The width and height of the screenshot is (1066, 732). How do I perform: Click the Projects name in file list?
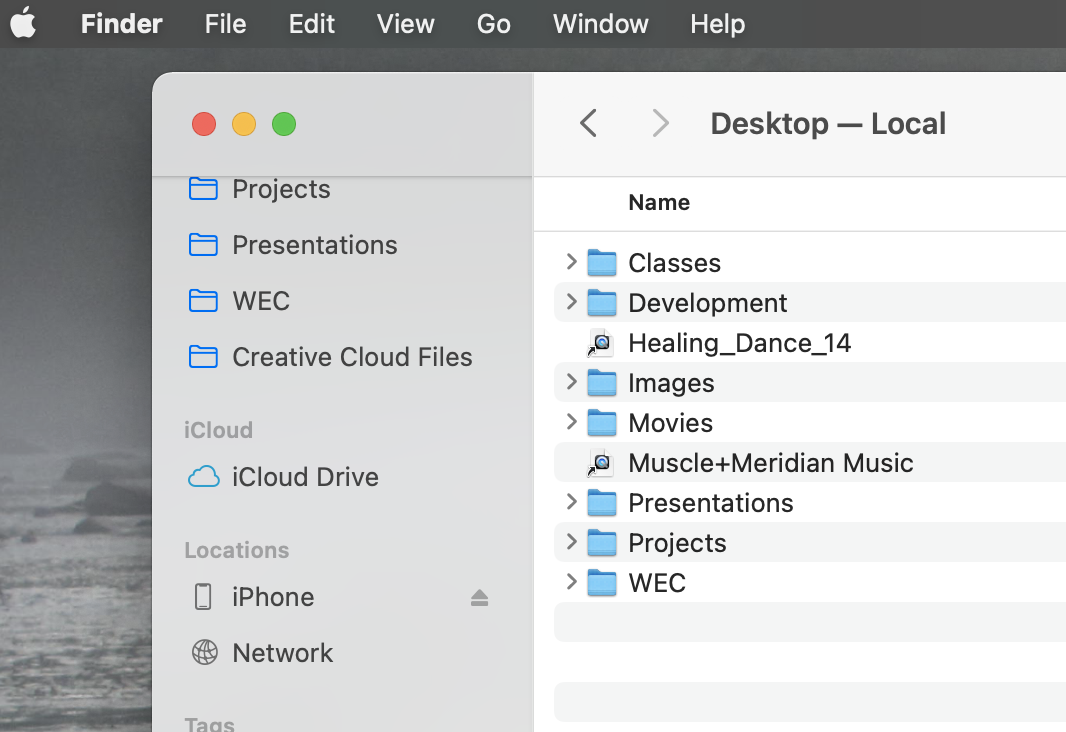point(677,543)
